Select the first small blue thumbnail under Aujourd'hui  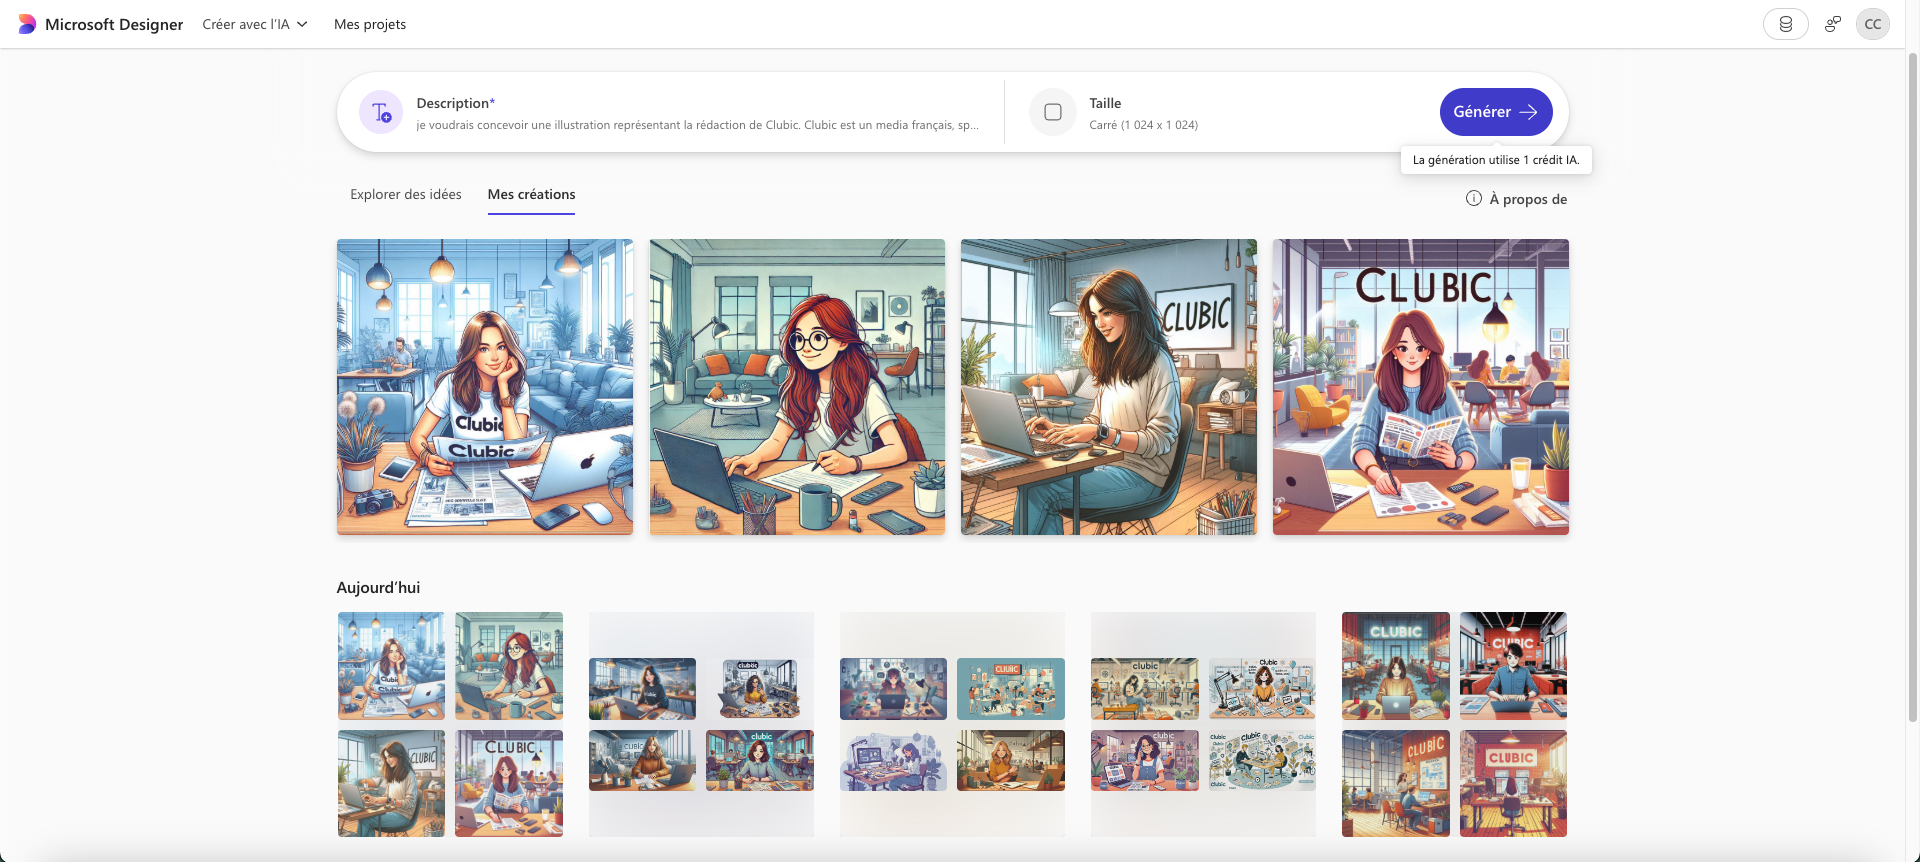[391, 666]
